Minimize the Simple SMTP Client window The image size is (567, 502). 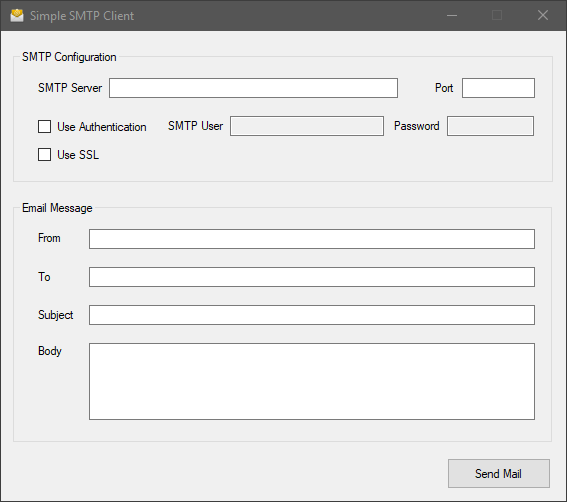[452, 15]
